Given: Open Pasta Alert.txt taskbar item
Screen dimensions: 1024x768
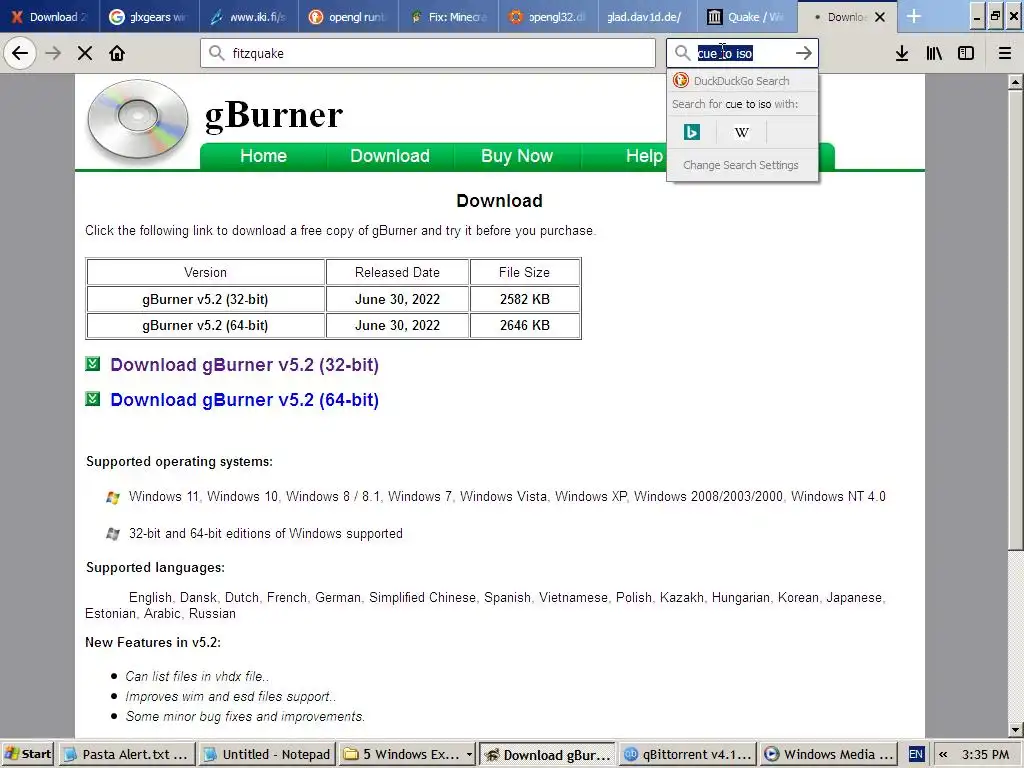Looking at the screenshot, I should [x=126, y=754].
